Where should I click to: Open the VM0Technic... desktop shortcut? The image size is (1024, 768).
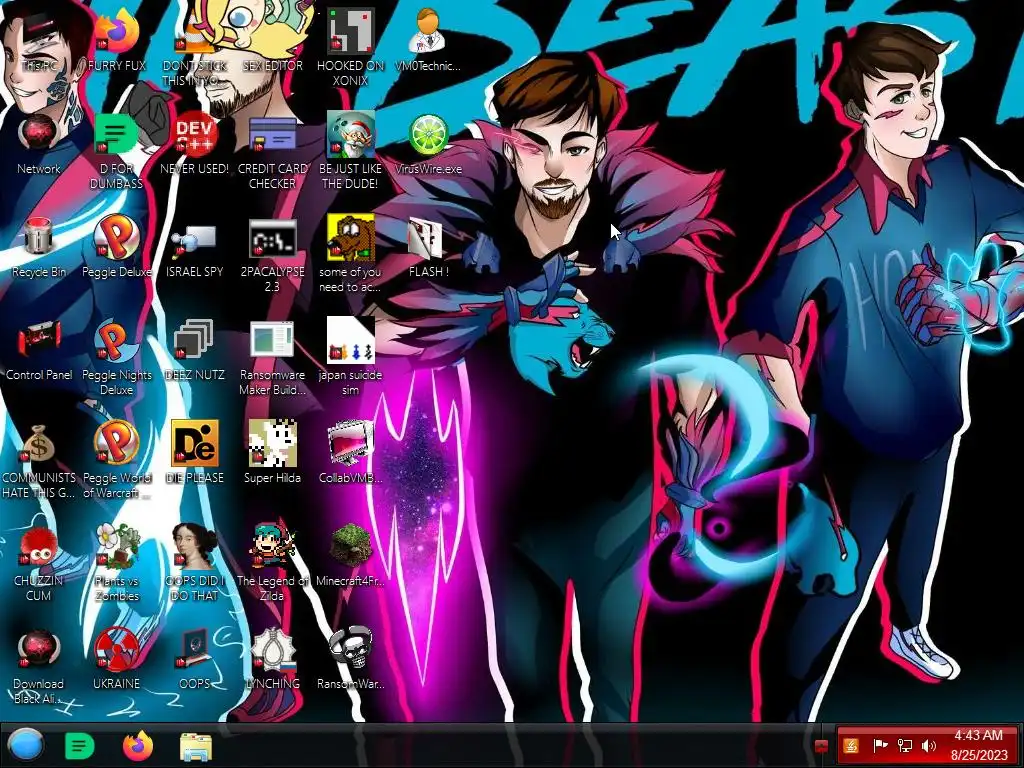click(428, 40)
